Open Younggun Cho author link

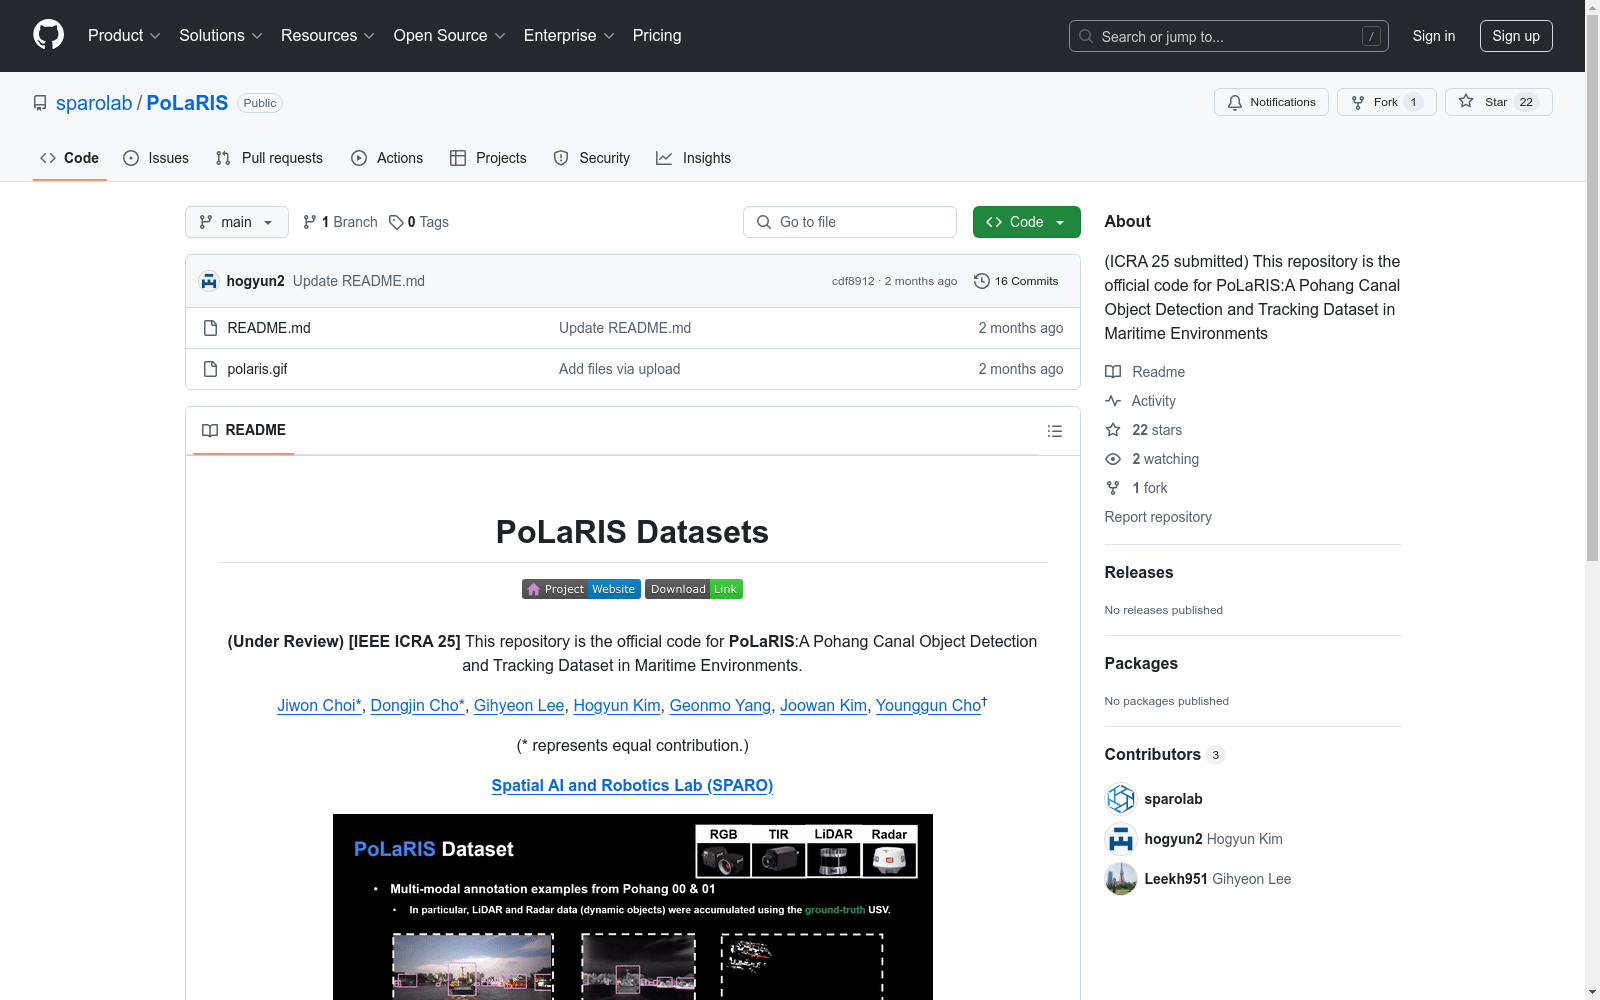pos(928,706)
